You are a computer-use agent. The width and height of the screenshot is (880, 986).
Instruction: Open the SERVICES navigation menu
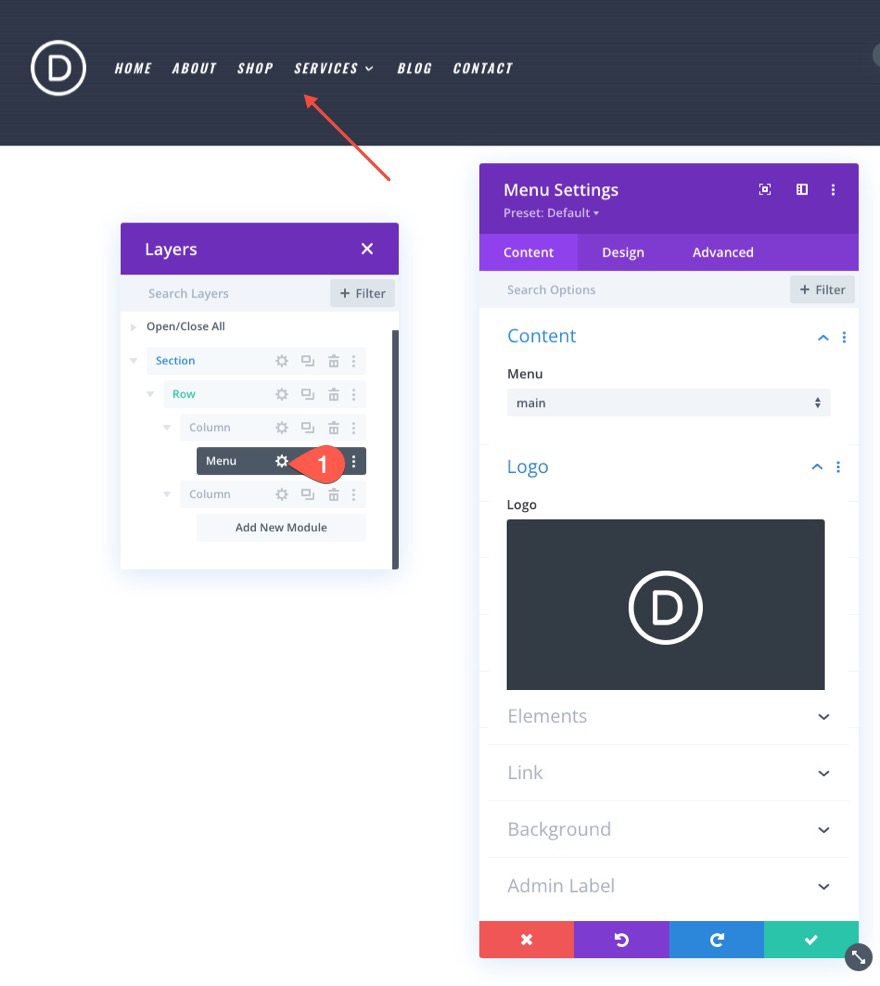coord(327,68)
